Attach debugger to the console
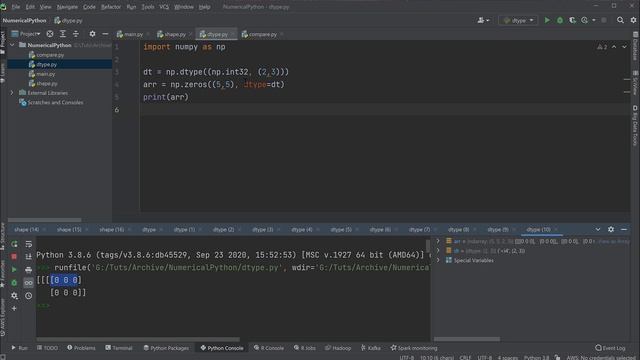Image resolution: width=640 pixels, height=360 pixels. click(14, 282)
